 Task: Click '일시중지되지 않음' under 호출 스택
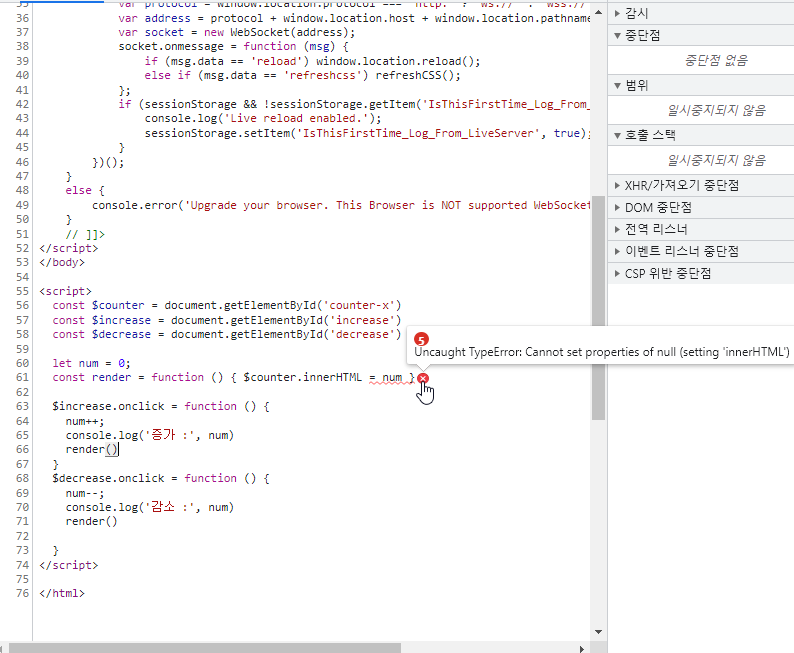coord(716,160)
